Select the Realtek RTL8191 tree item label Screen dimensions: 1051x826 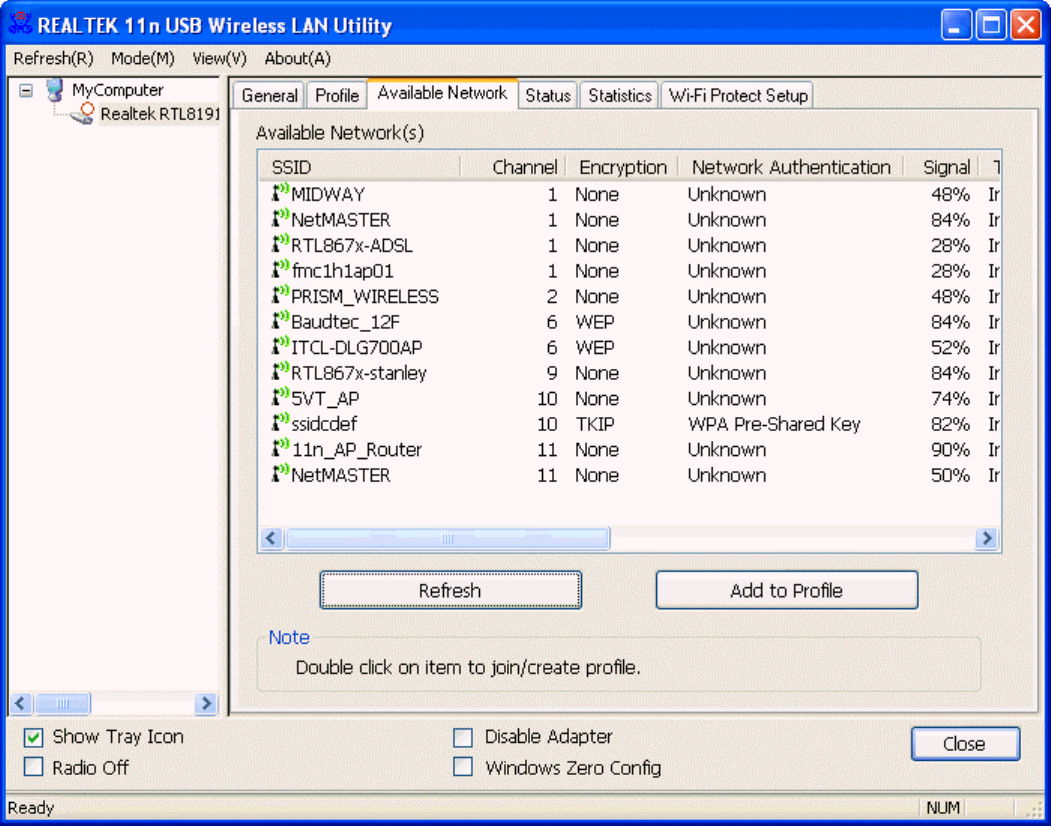(x=160, y=114)
